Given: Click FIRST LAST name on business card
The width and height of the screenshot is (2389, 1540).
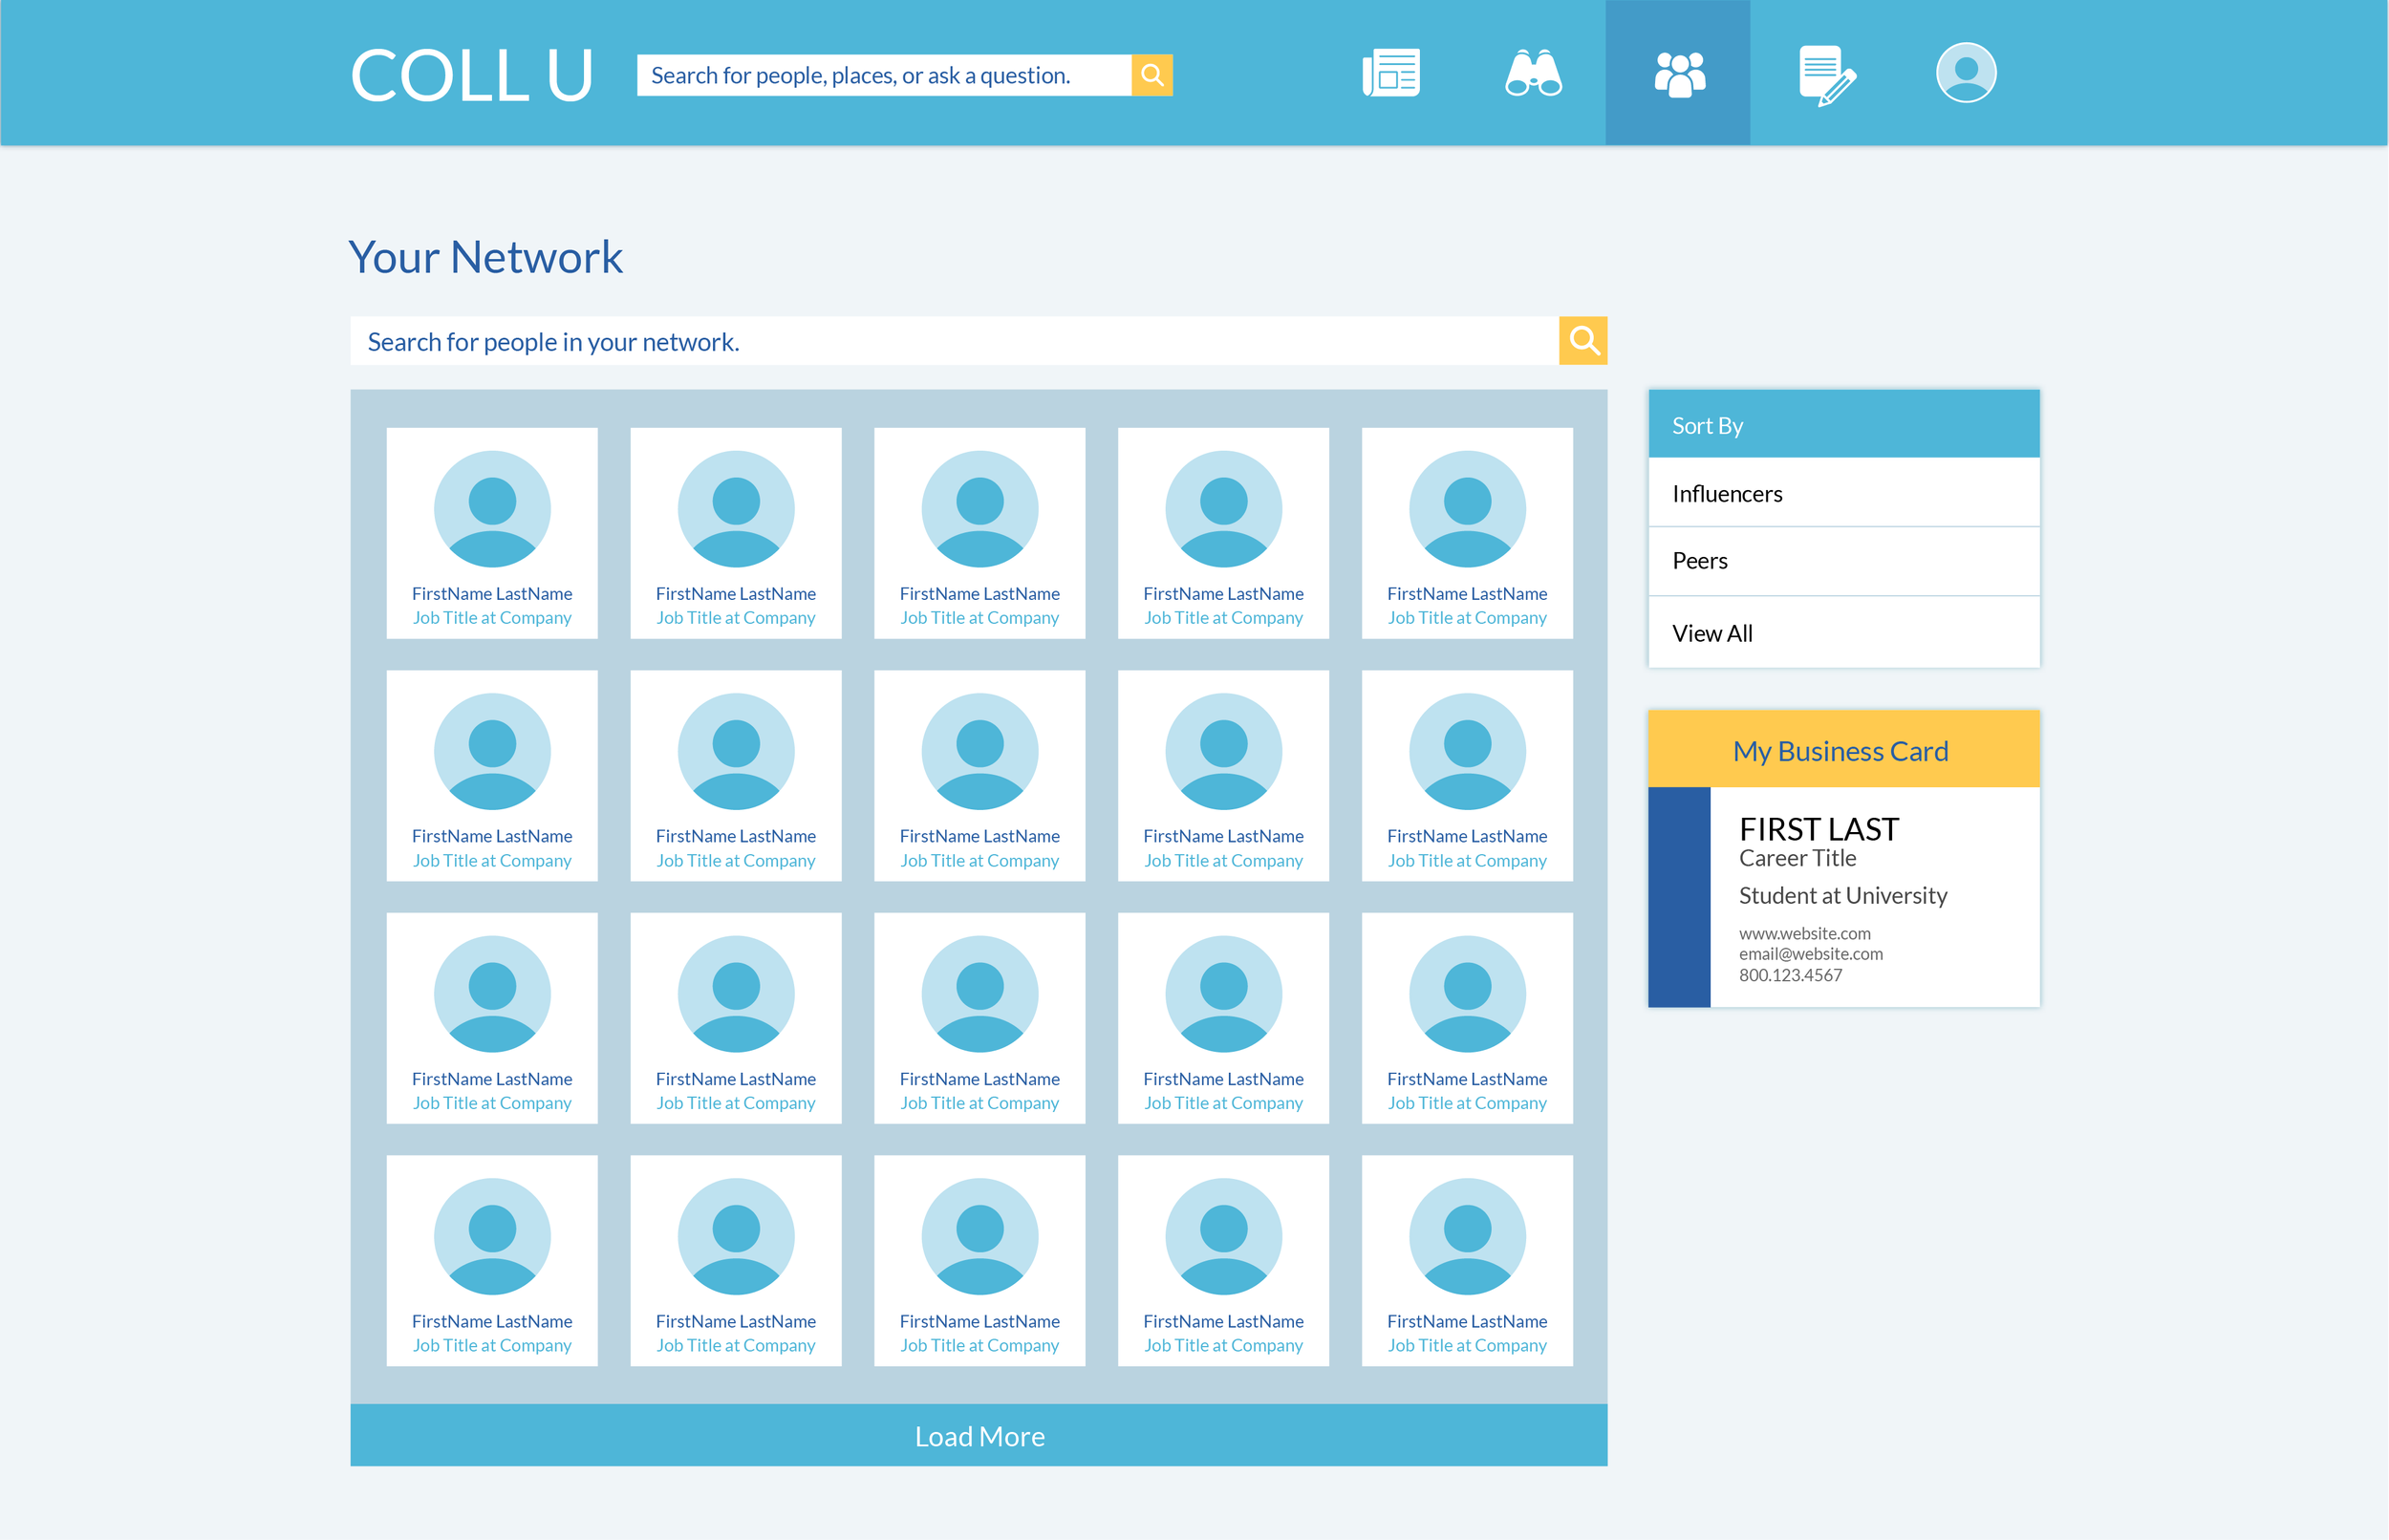Looking at the screenshot, I should pyautogui.click(x=1818, y=829).
